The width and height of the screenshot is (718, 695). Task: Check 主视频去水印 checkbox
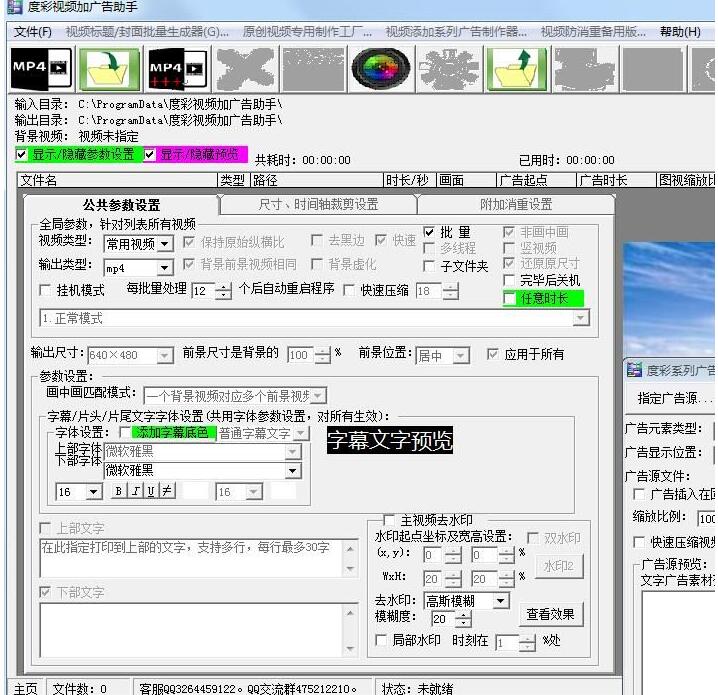click(389, 520)
